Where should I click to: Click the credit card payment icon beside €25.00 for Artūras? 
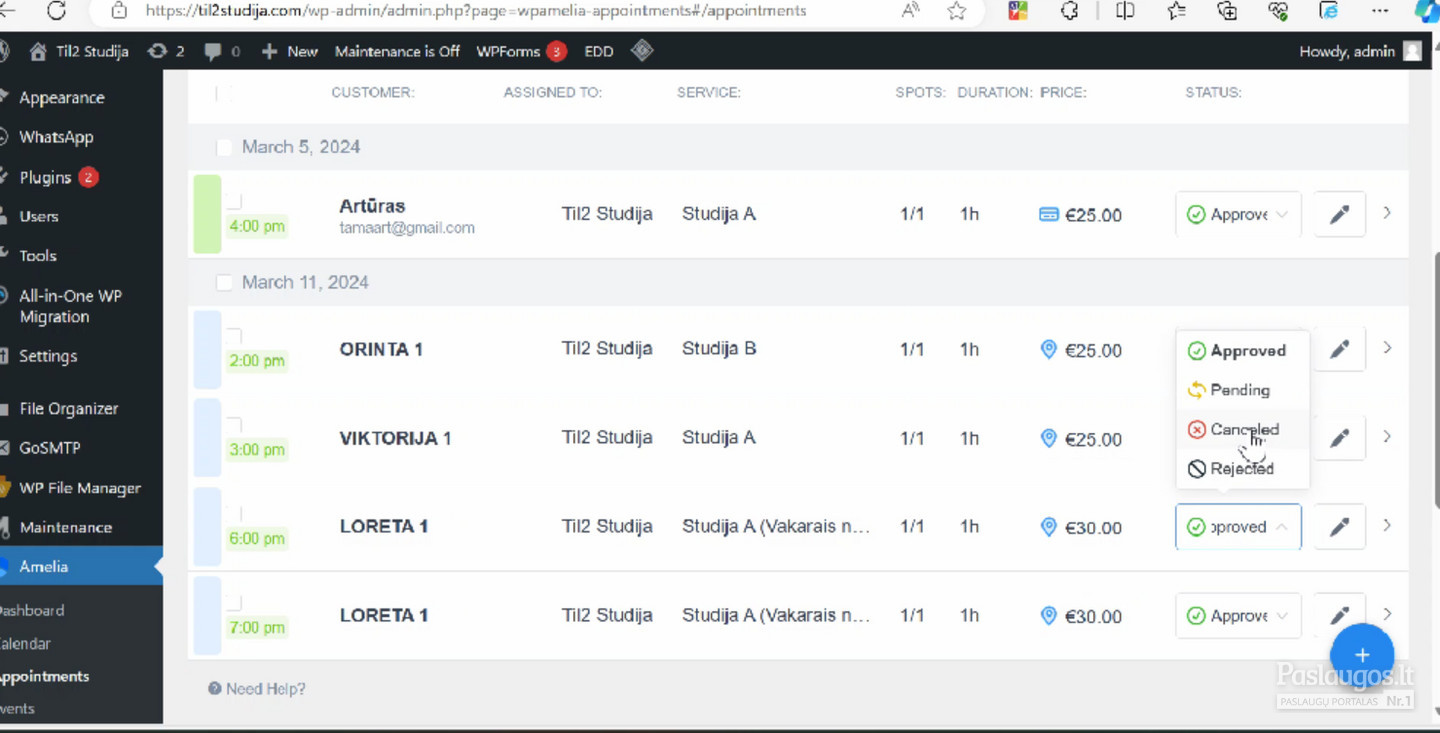coord(1048,214)
